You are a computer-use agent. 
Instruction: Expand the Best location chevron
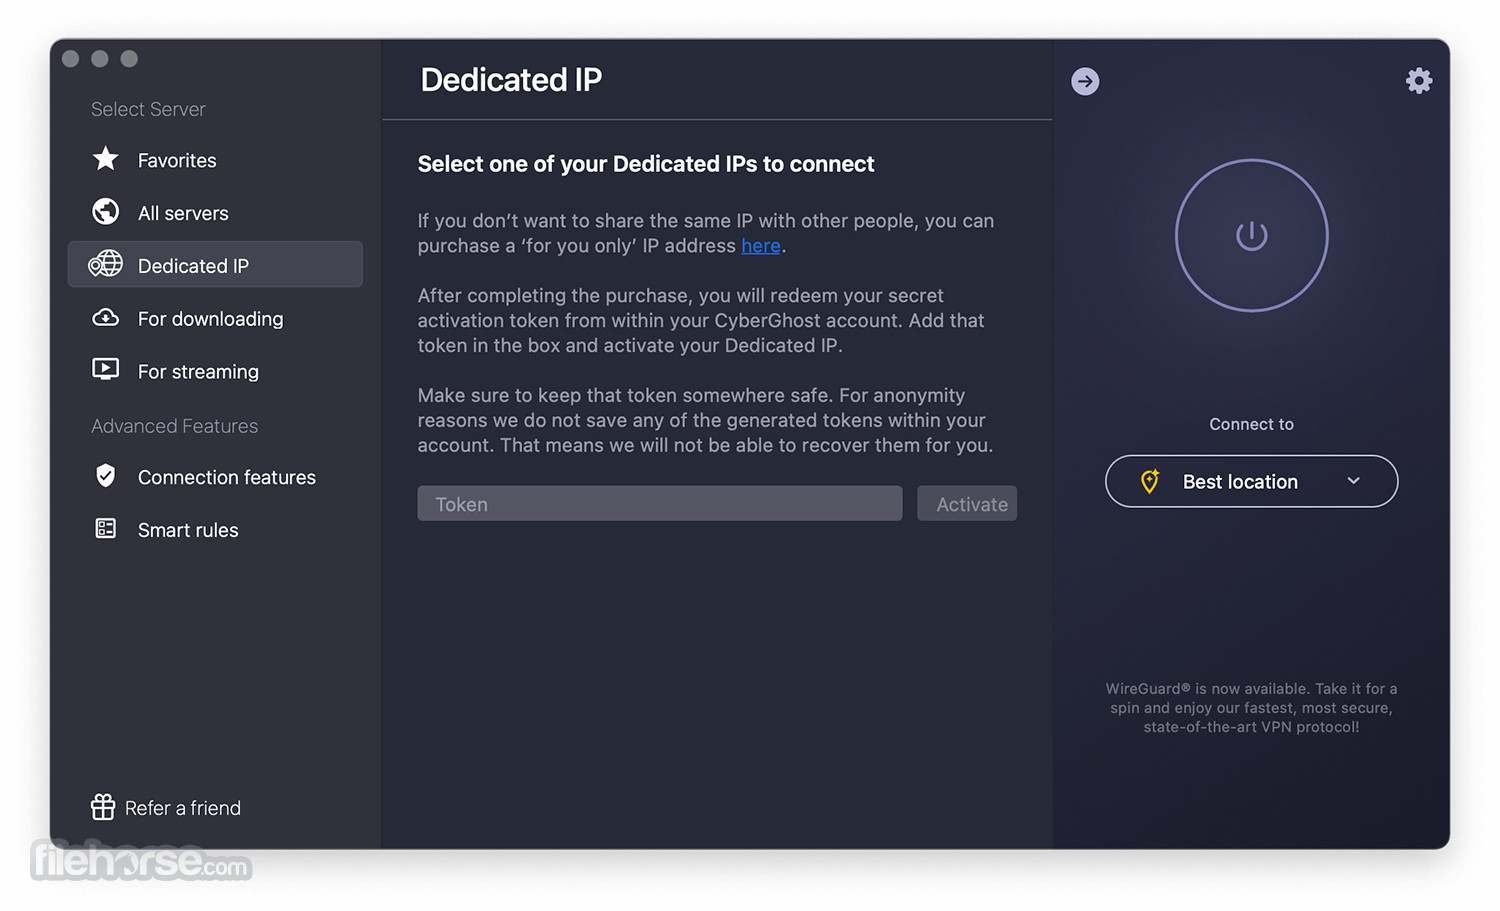click(1353, 481)
